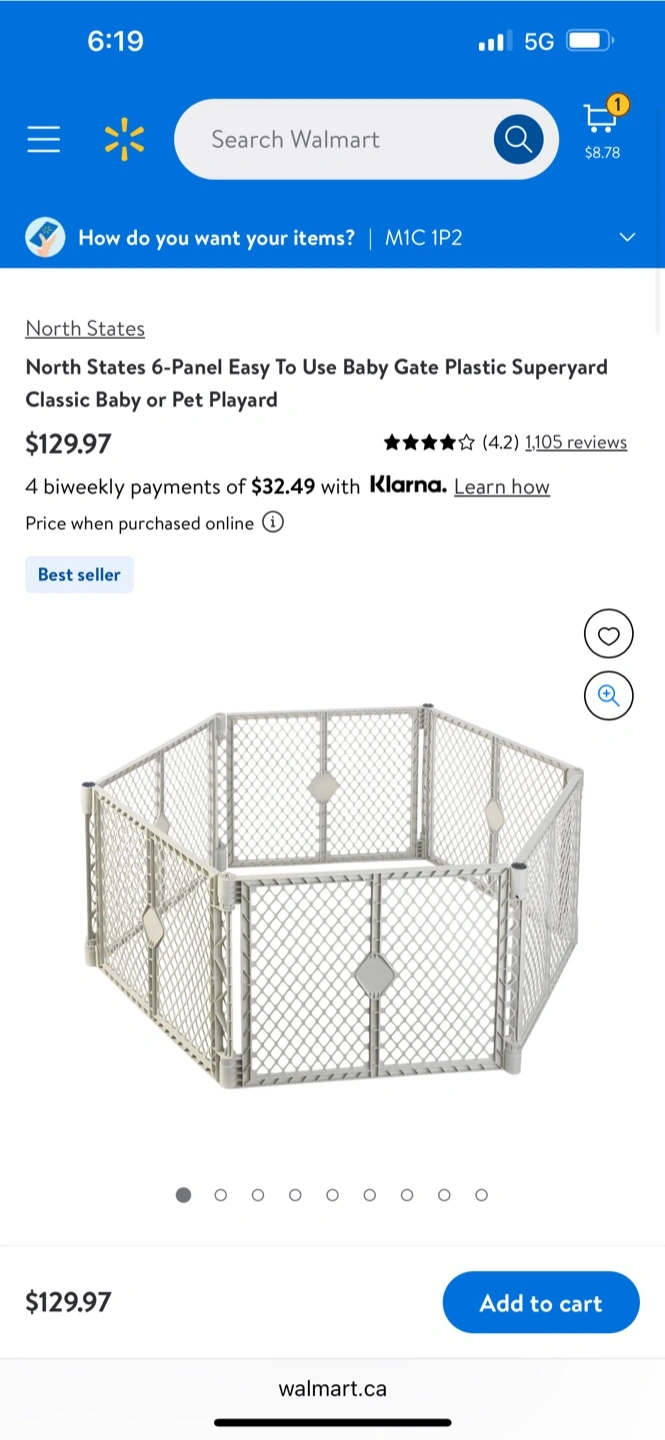Open the shopping cart showing $8.78
This screenshot has height=1440, width=665.
602,128
